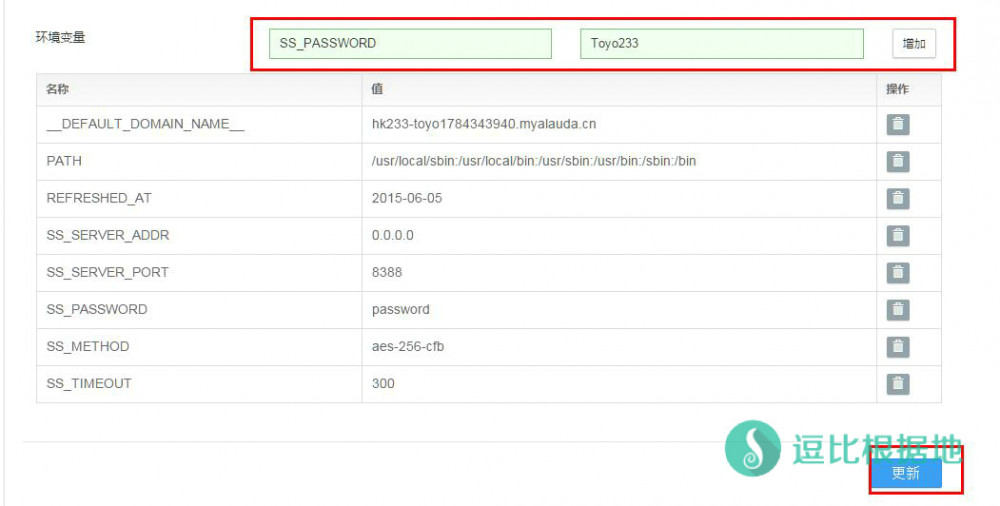
Task: Focus the variable name field SS_PASSWORD
Action: (x=410, y=44)
